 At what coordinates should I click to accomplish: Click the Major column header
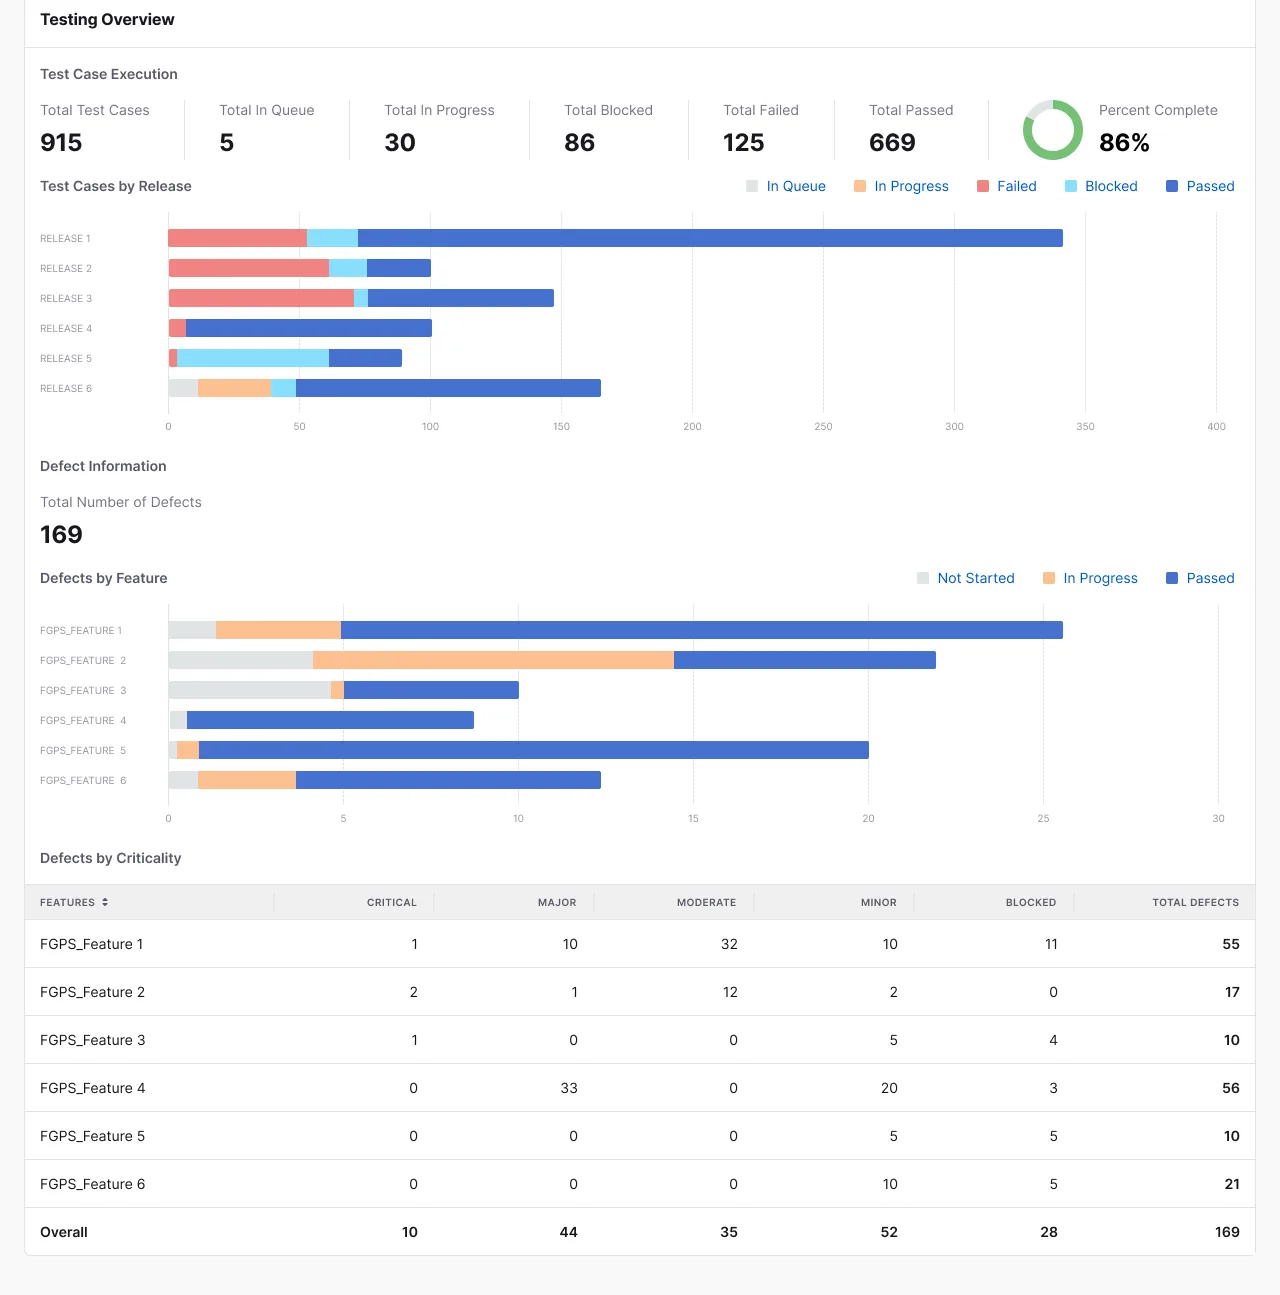point(557,902)
